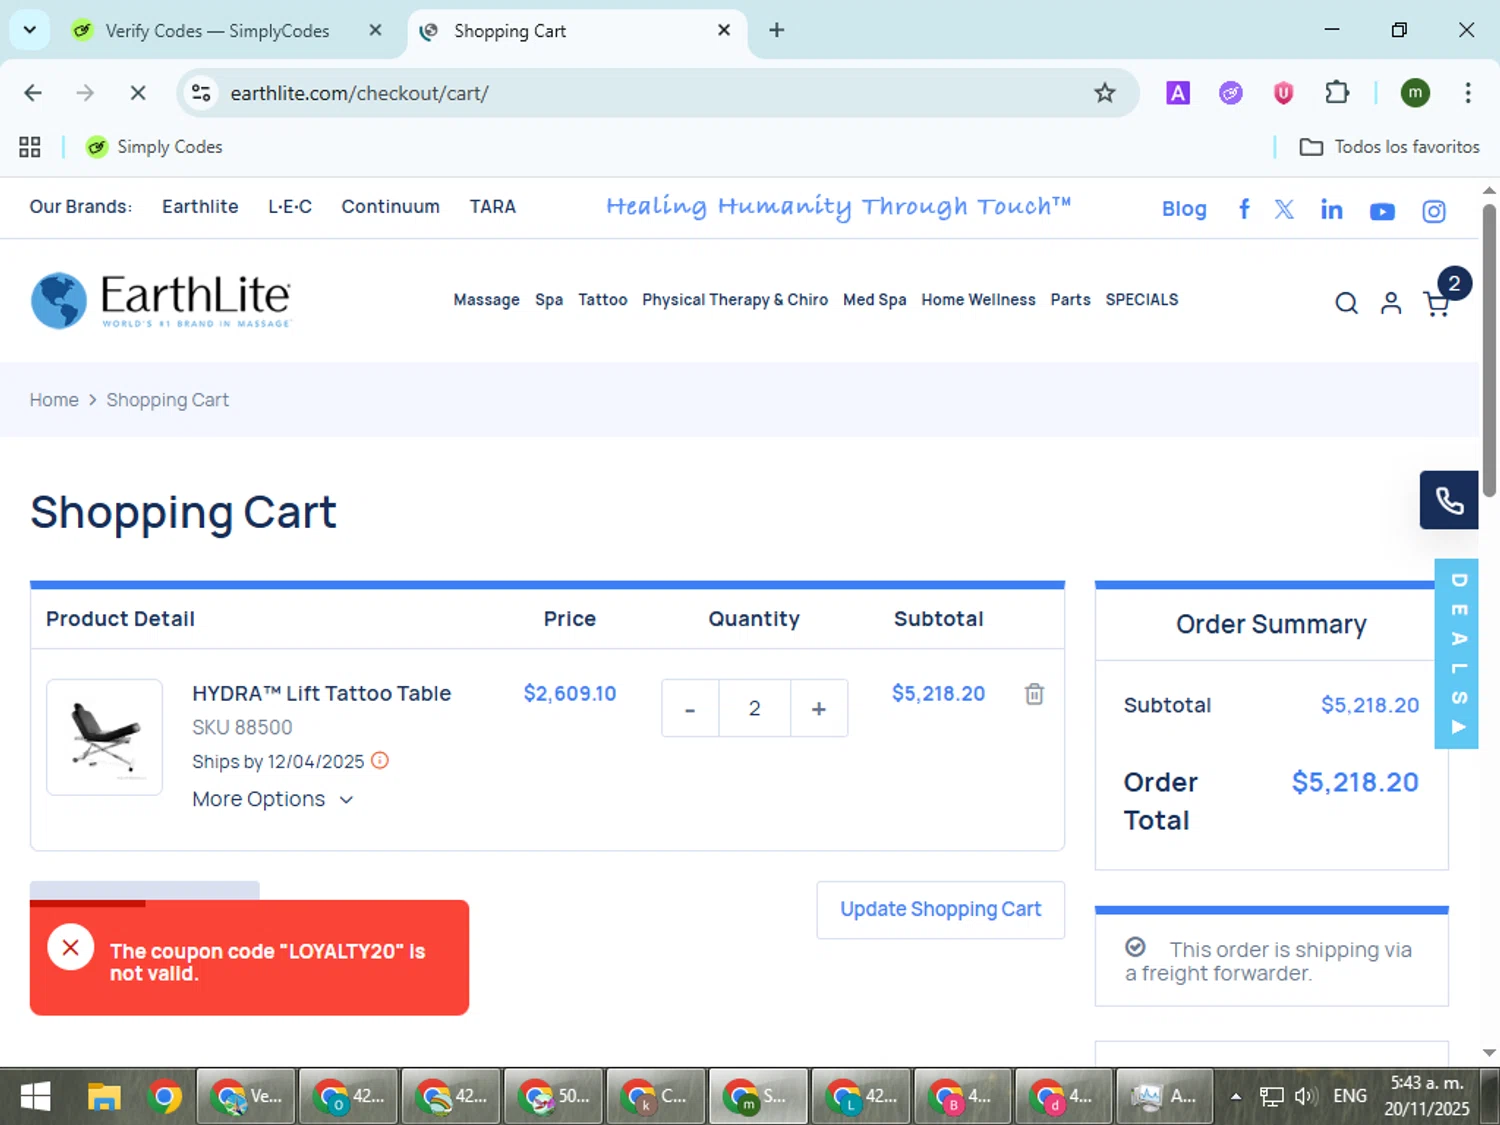Screen dimensions: 1500x1125
Task: Open HYDRA Lift Tattoo Table product link
Action: coord(321,693)
